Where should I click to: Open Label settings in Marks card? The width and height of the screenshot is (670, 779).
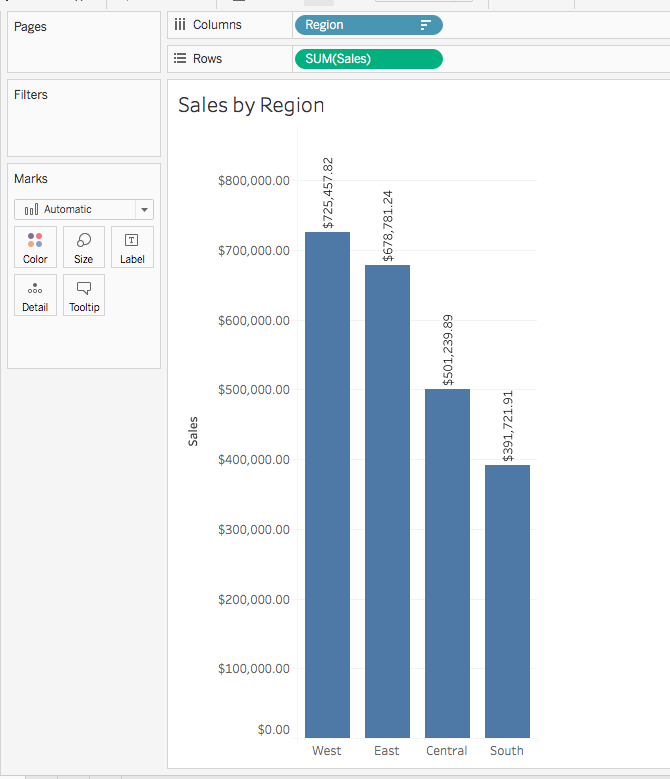tap(132, 247)
